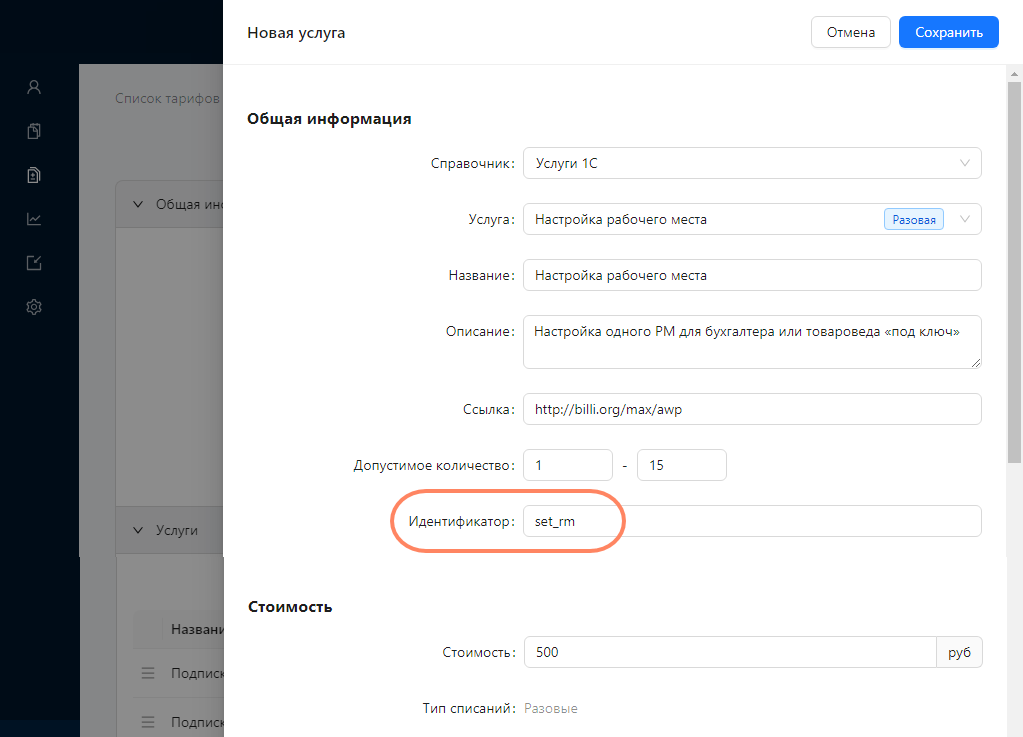Focus the Стоимость field with 500
Image resolution: width=1023 pixels, height=737 pixels.
point(730,652)
